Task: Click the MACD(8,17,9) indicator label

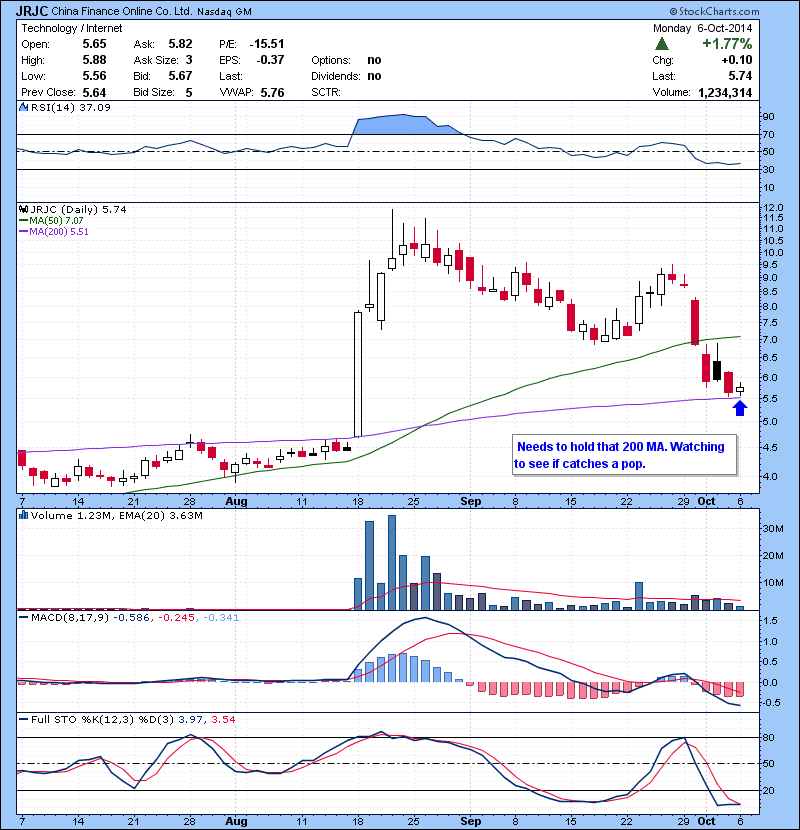Action: (70, 617)
